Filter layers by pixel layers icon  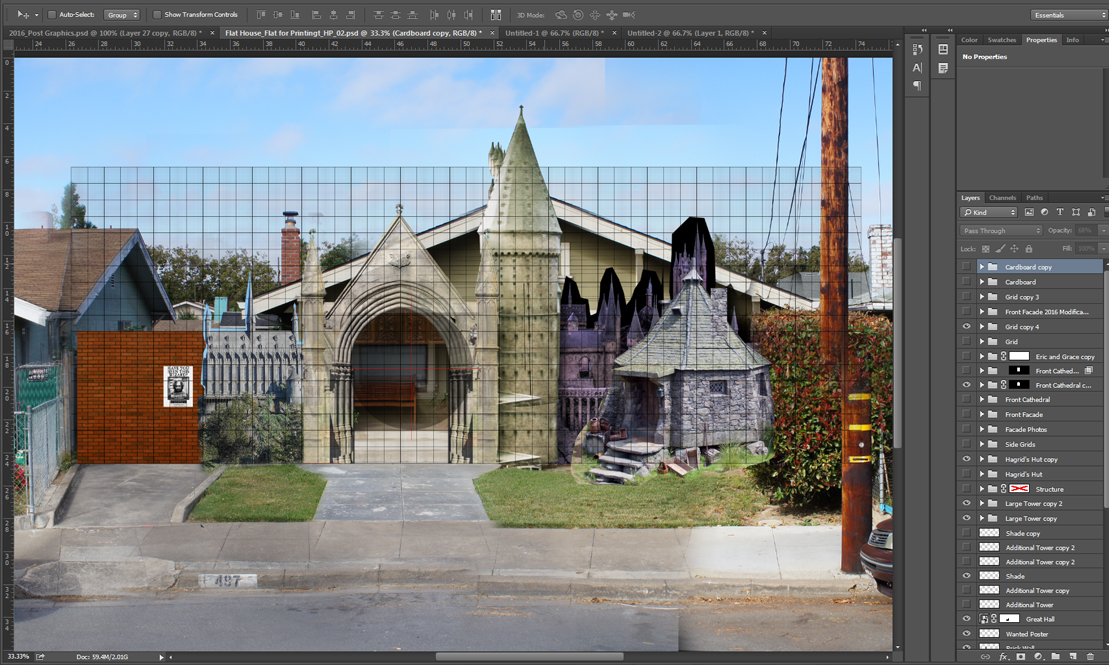(x=1029, y=212)
